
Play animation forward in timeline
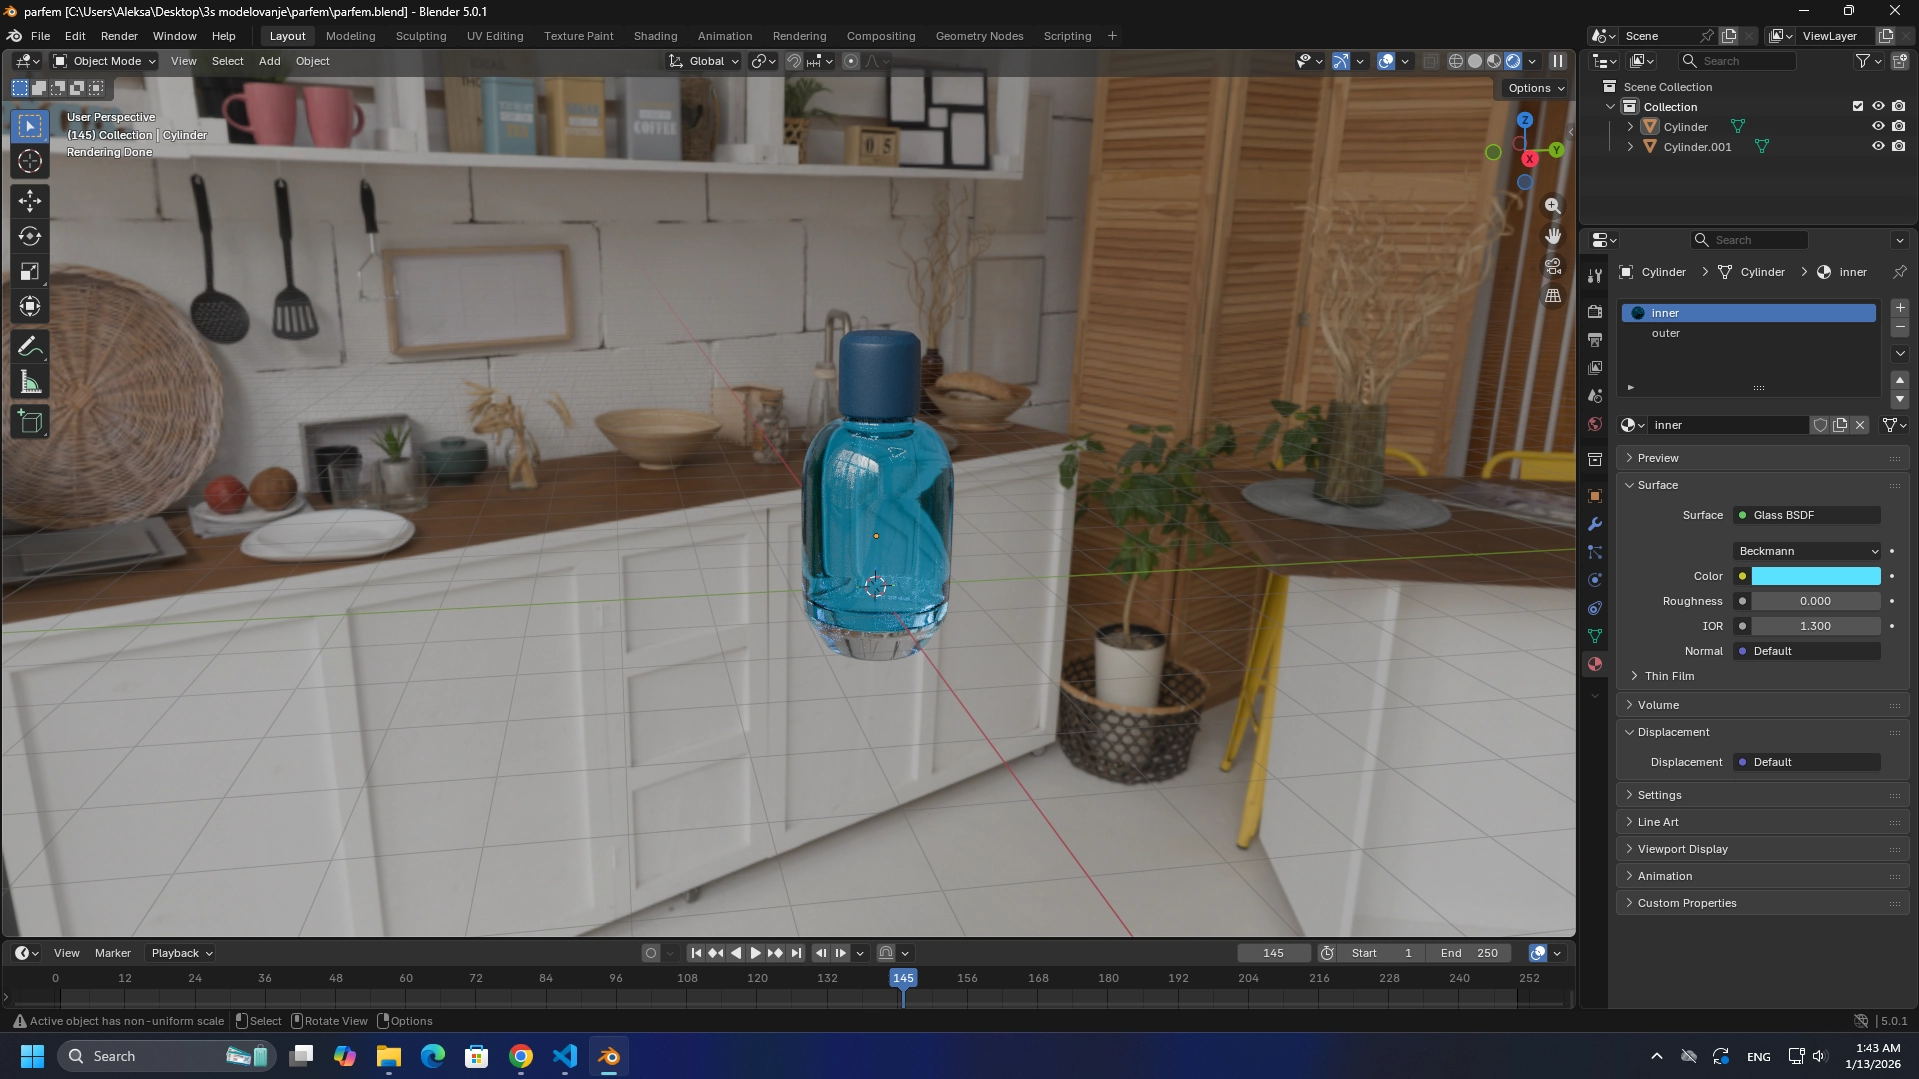(x=756, y=953)
